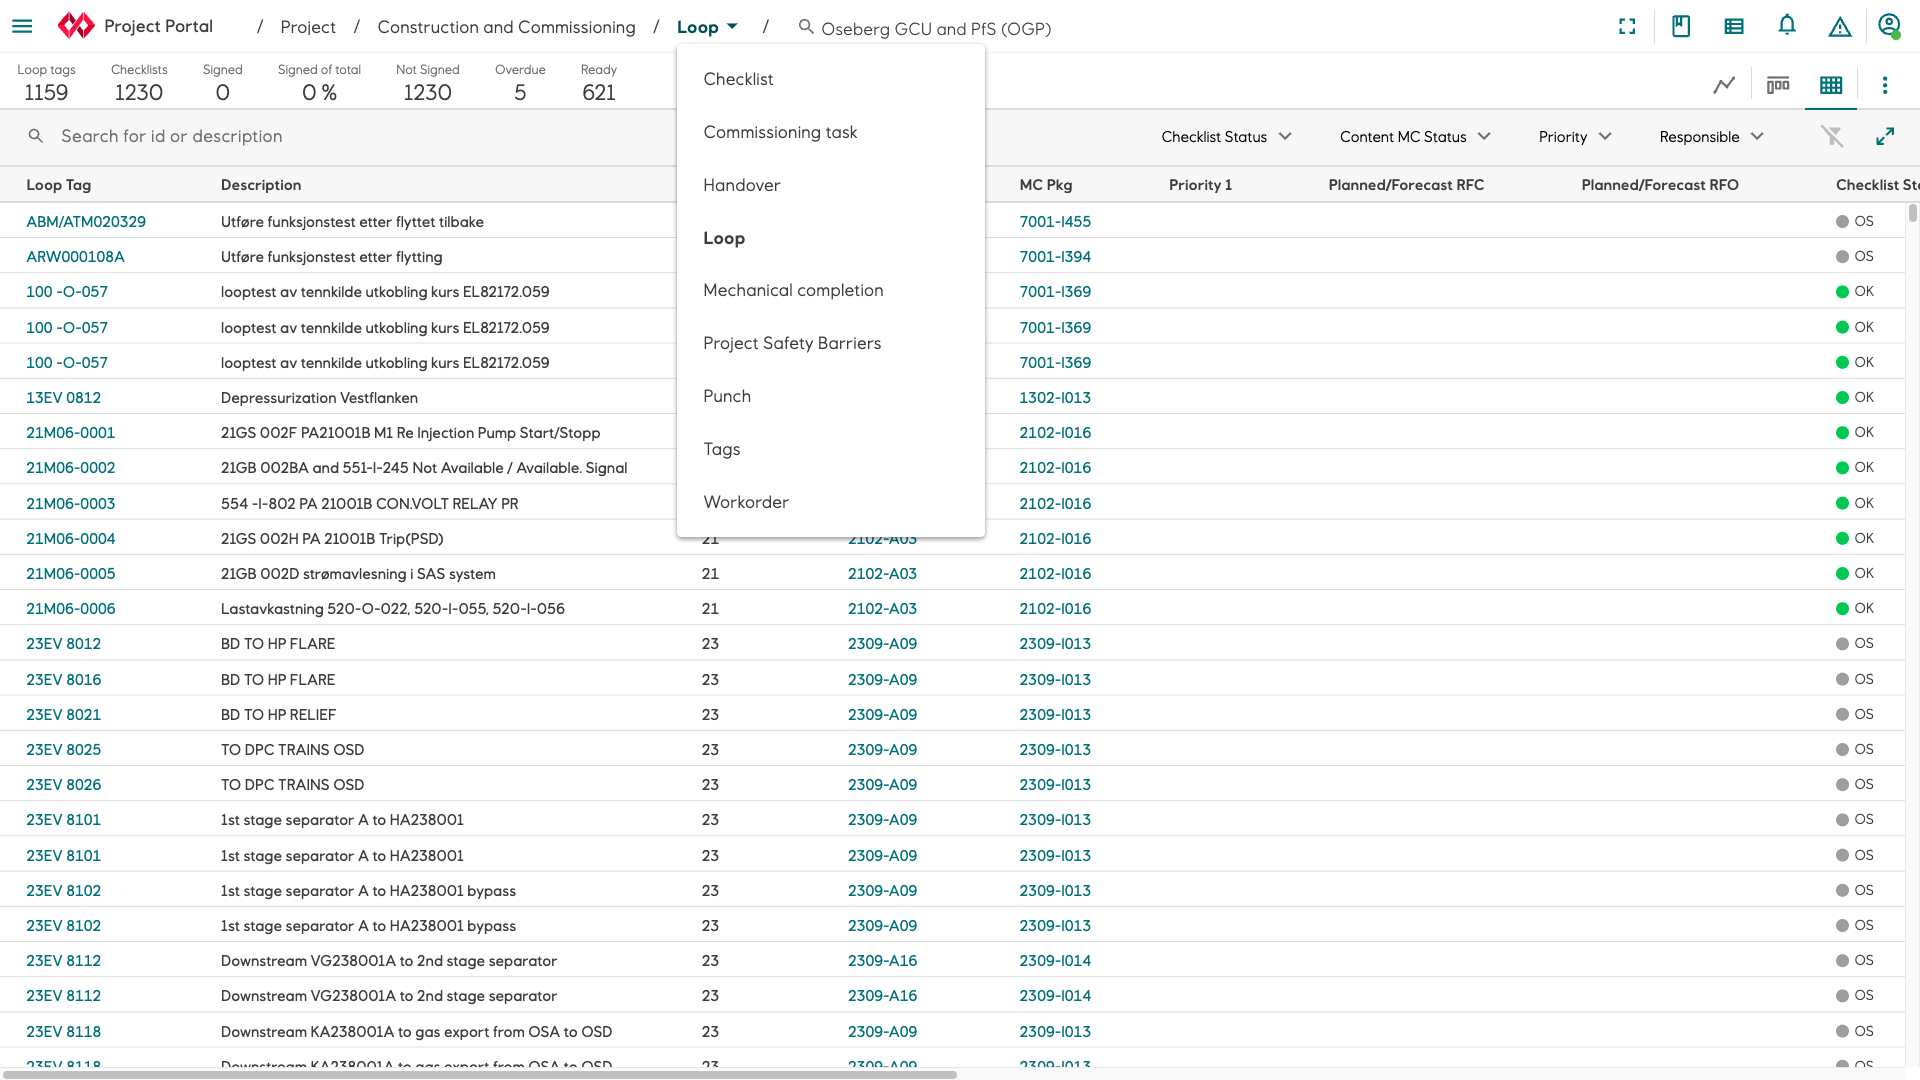Select Punch menu entry

point(831,396)
